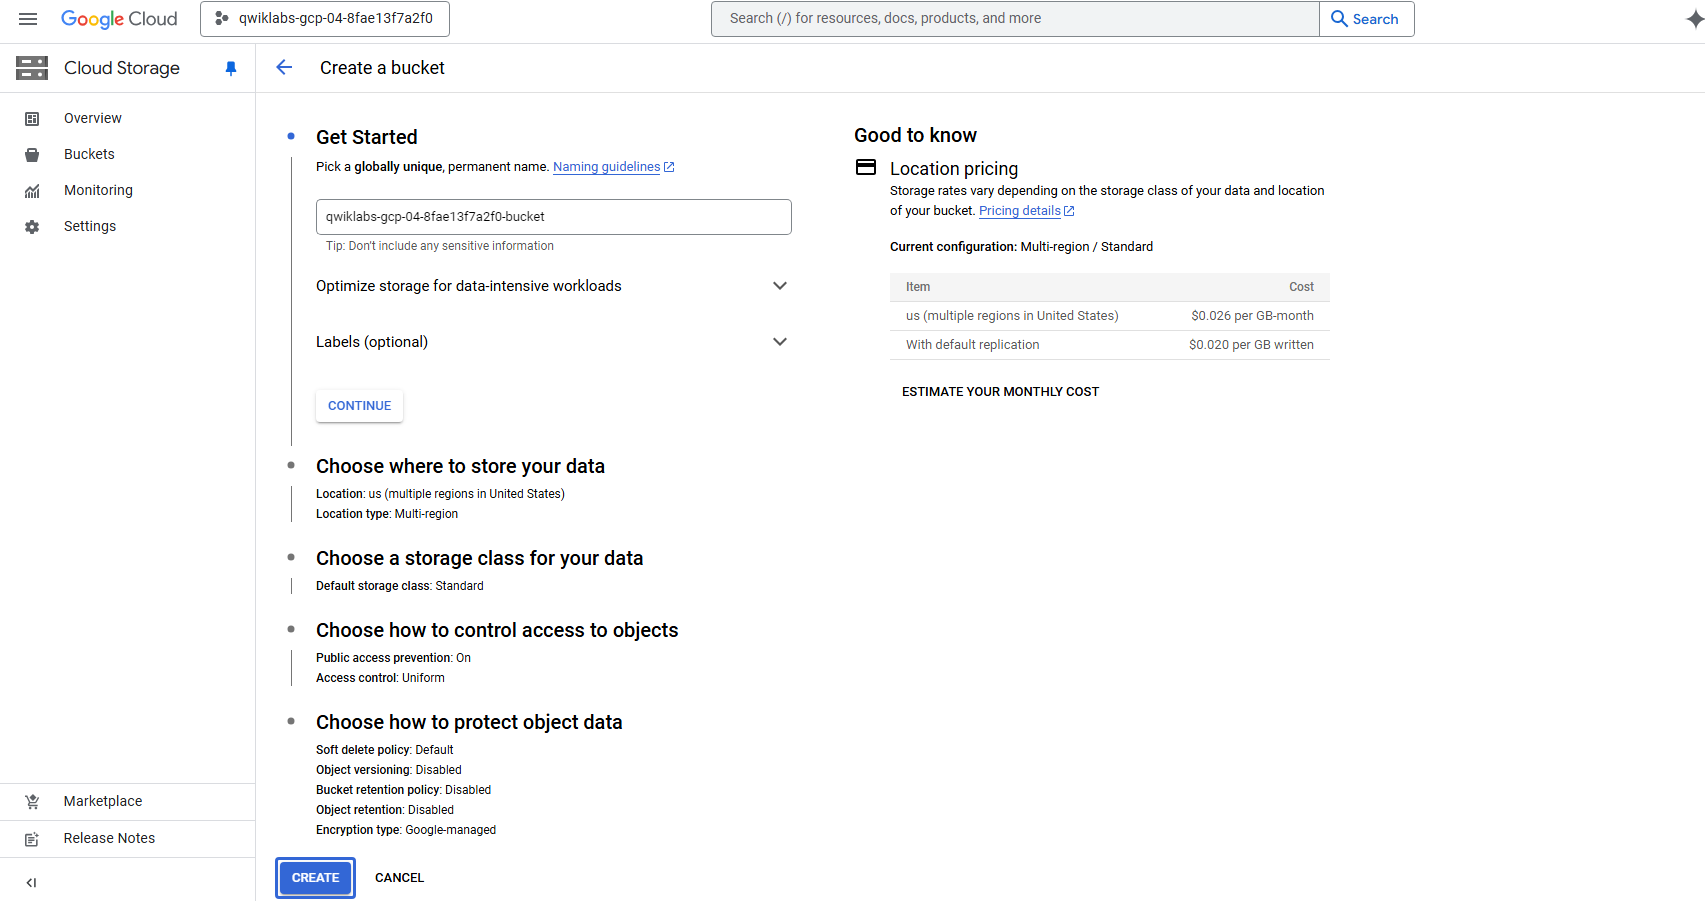Screen dimensions: 1705x901
Task: Click the '$0.020 per GB written' cost cell
Action: [x=1251, y=345]
